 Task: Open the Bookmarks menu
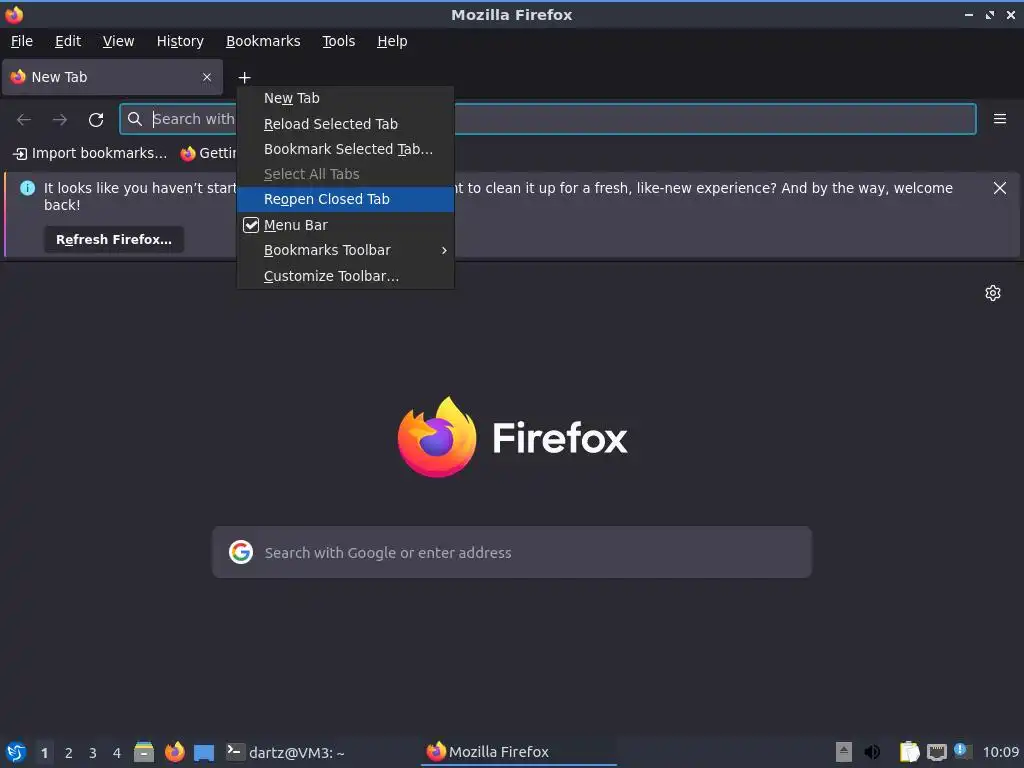click(263, 41)
